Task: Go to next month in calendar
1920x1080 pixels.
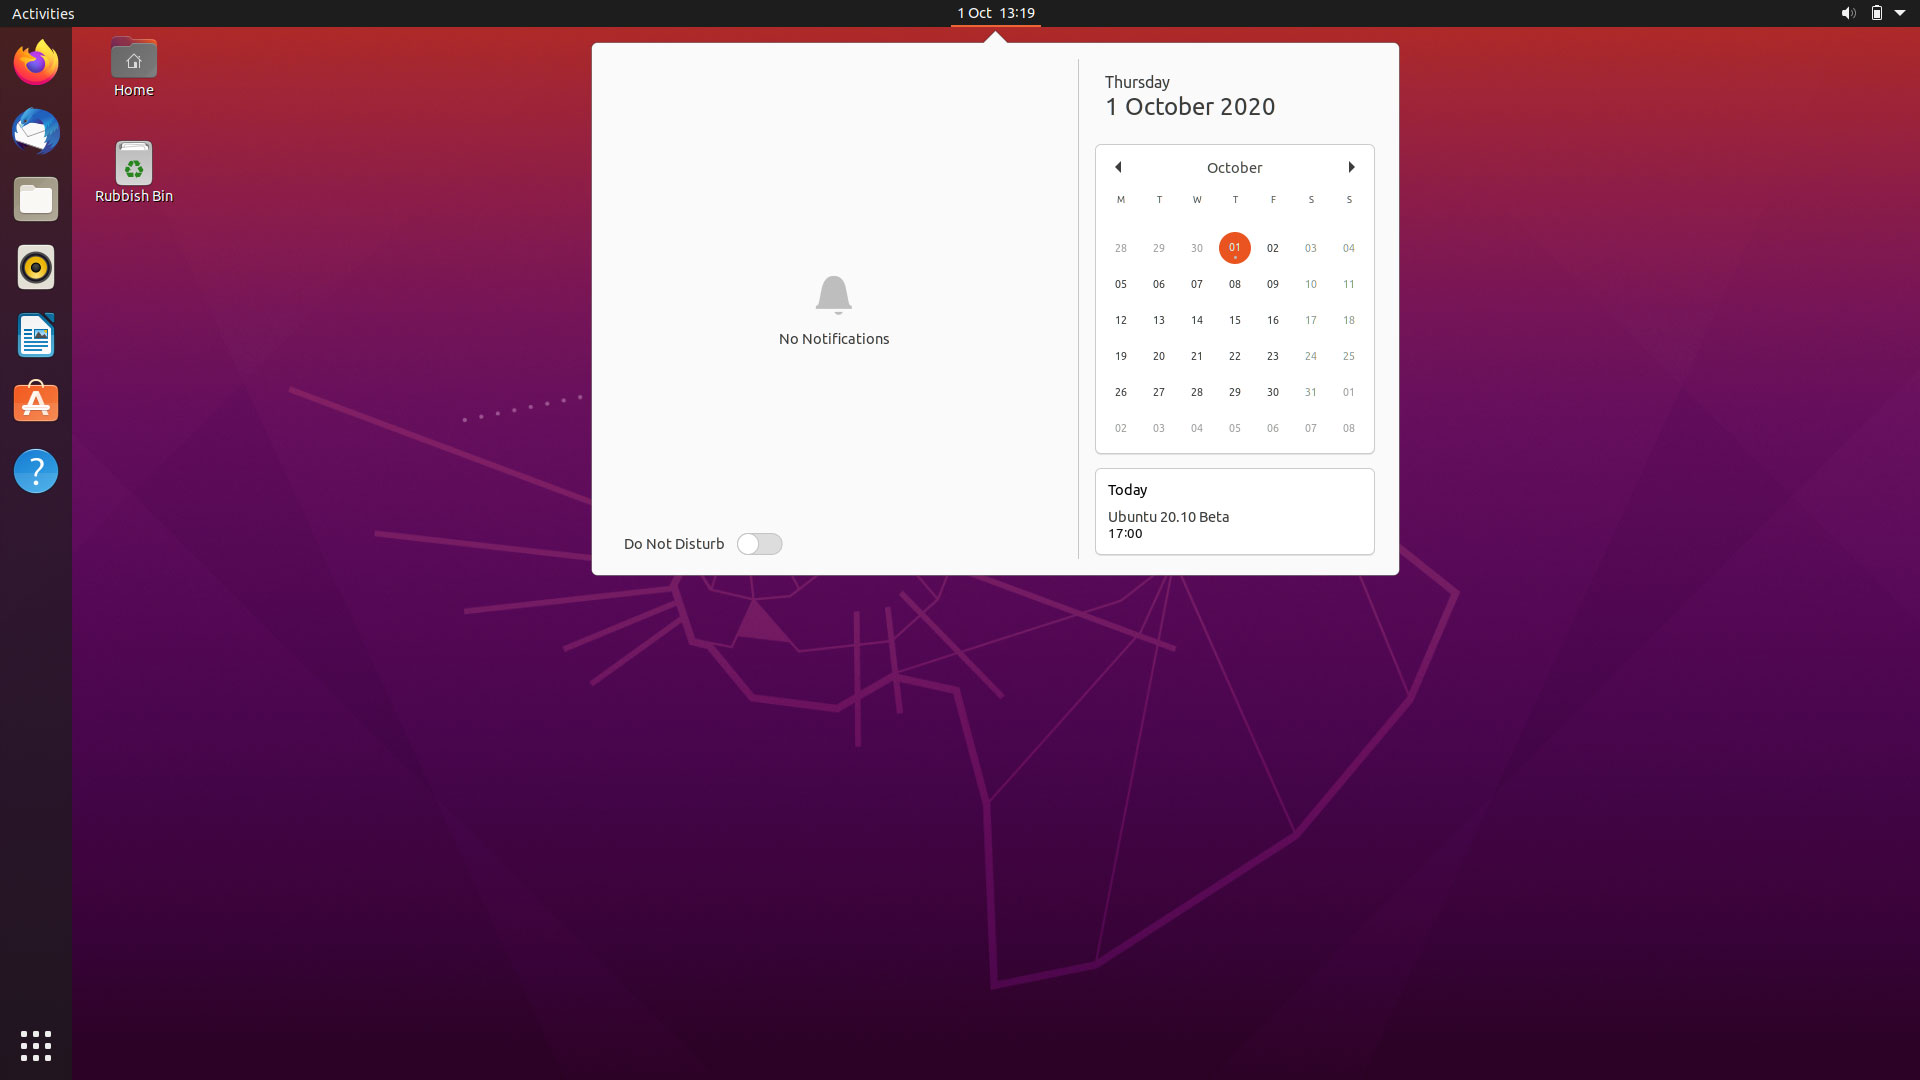Action: 1351,167
